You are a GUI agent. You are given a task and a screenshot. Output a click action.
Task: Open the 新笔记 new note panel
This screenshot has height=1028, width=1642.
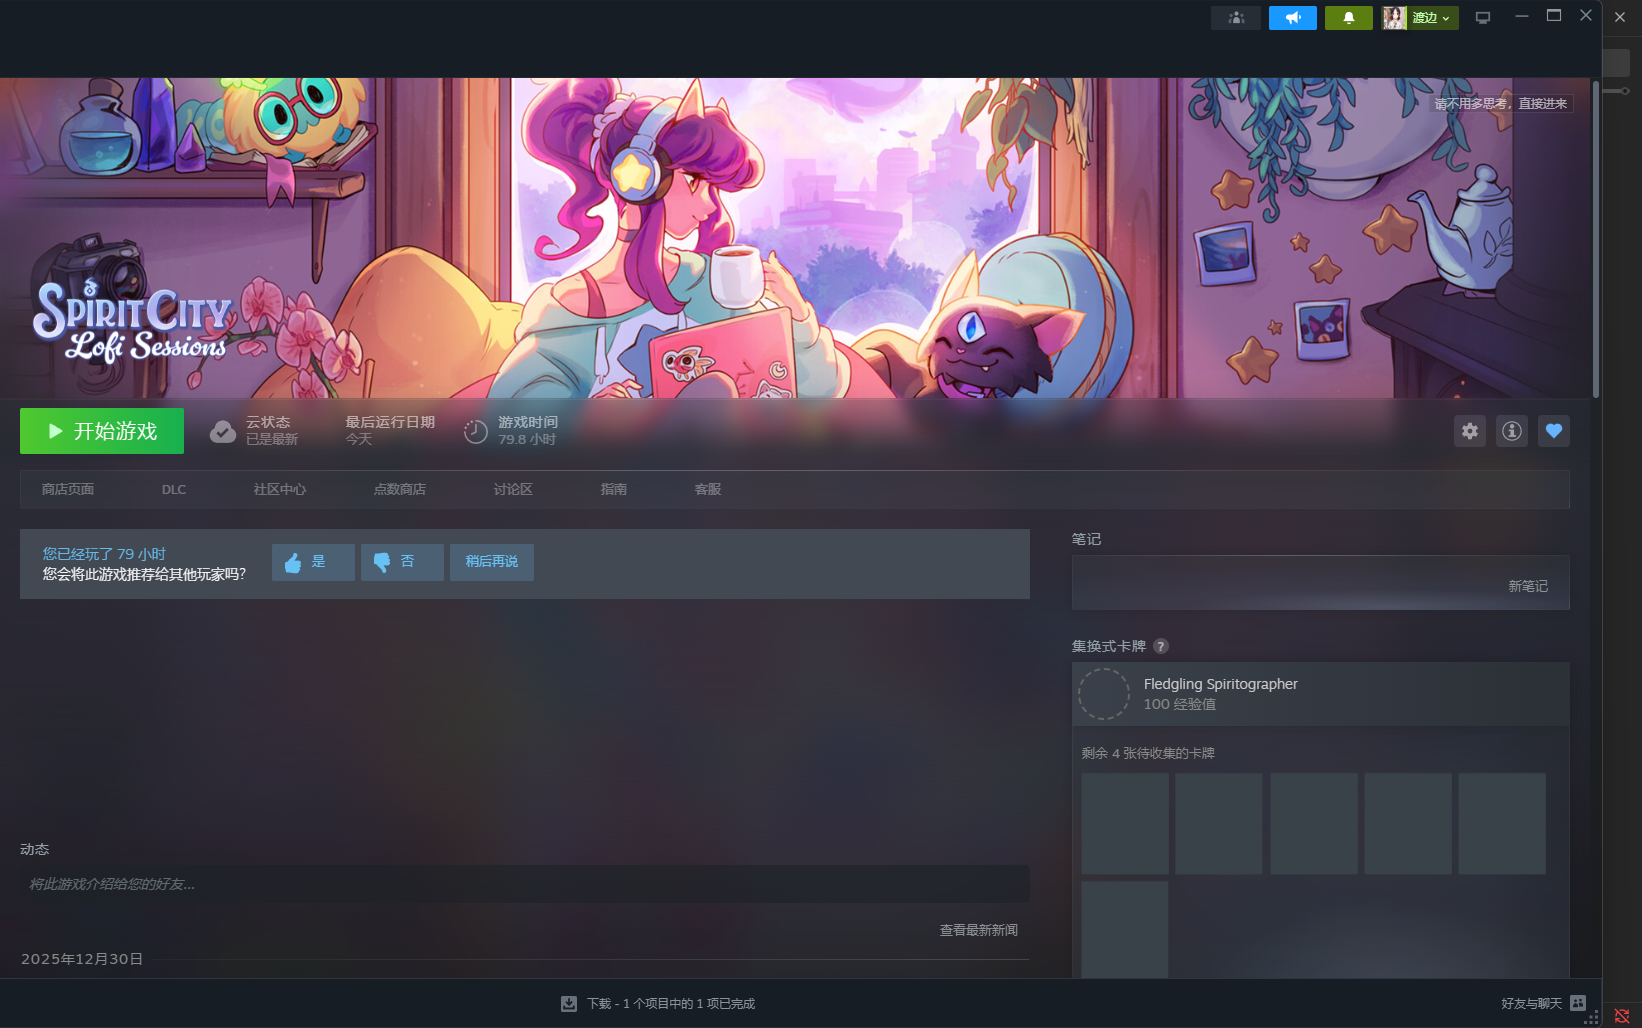pyautogui.click(x=1527, y=586)
